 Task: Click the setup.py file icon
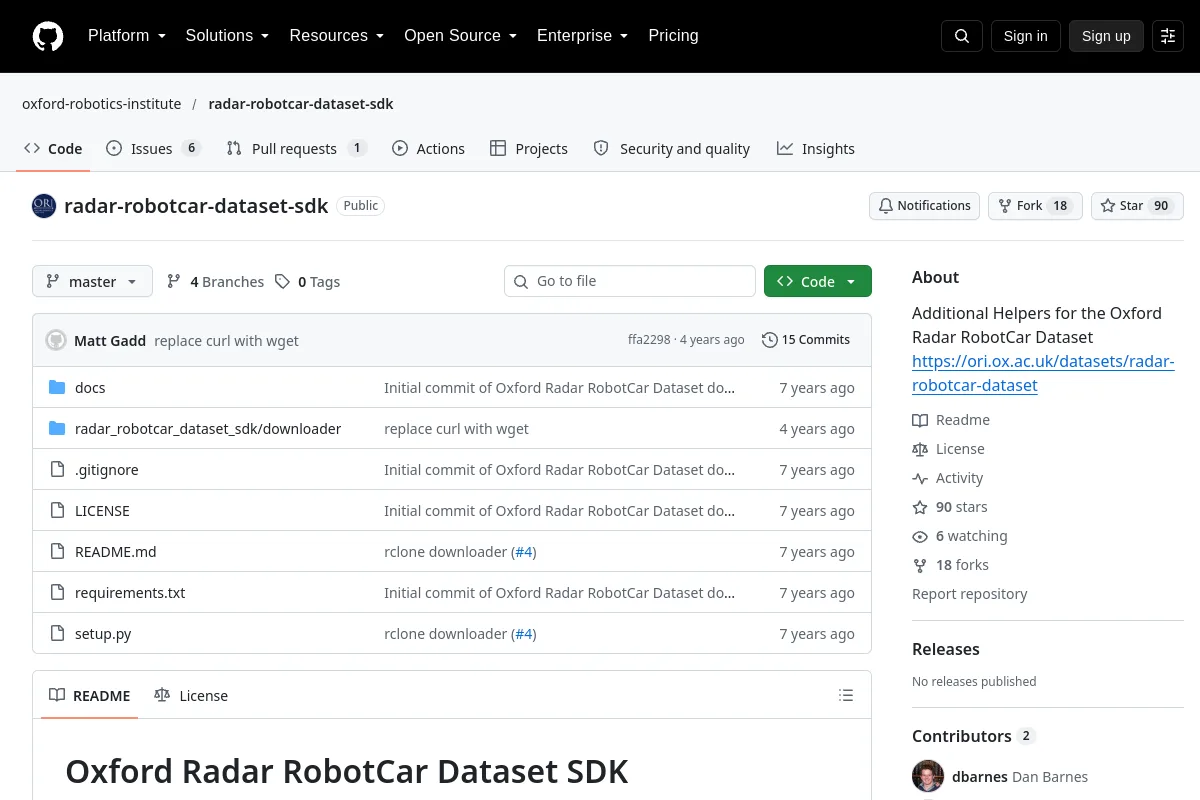pyautogui.click(x=57, y=634)
